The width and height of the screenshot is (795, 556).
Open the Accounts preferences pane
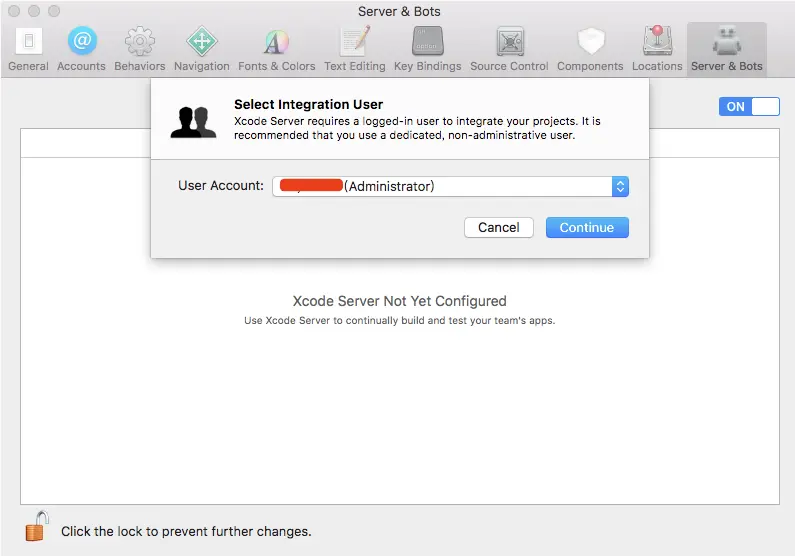pyautogui.click(x=82, y=49)
